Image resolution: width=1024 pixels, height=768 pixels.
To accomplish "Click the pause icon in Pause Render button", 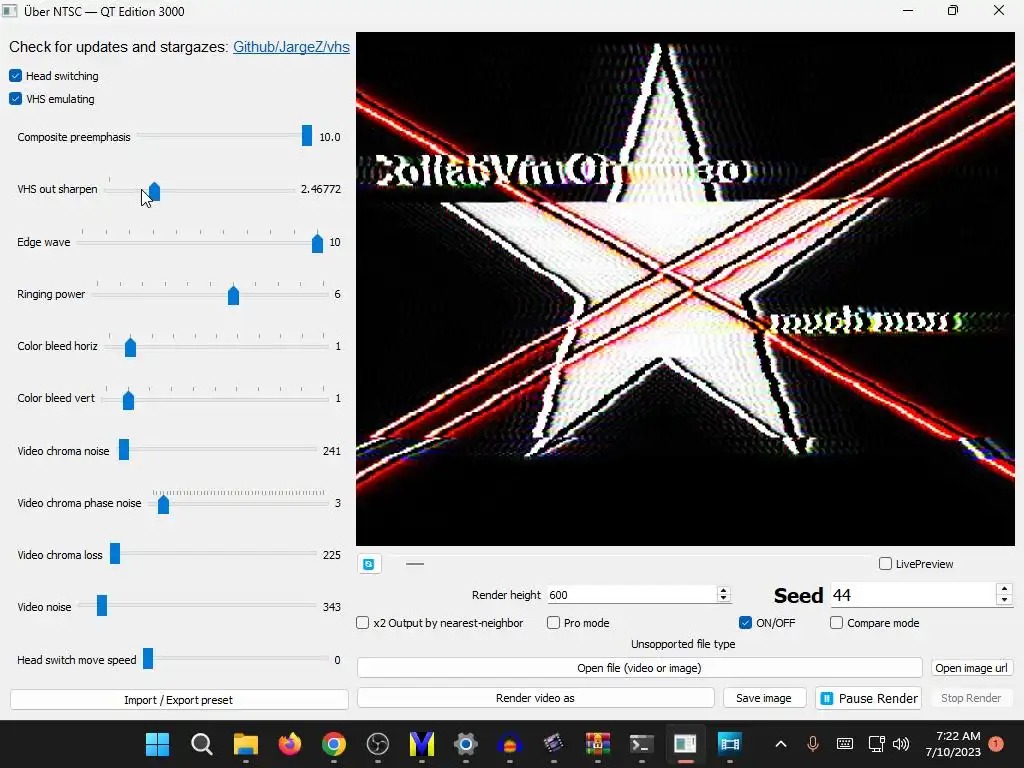I will [827, 698].
